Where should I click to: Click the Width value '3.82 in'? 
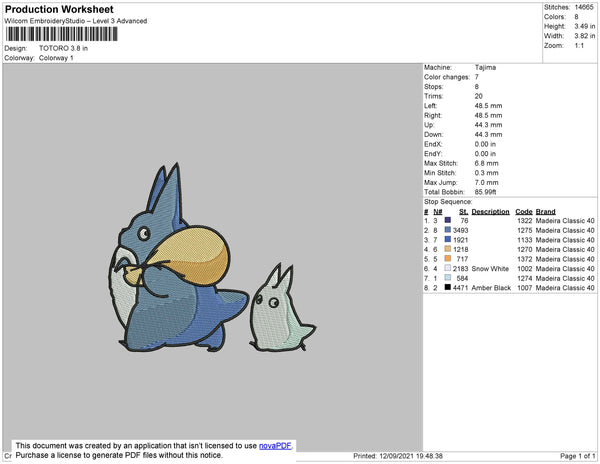click(x=584, y=36)
